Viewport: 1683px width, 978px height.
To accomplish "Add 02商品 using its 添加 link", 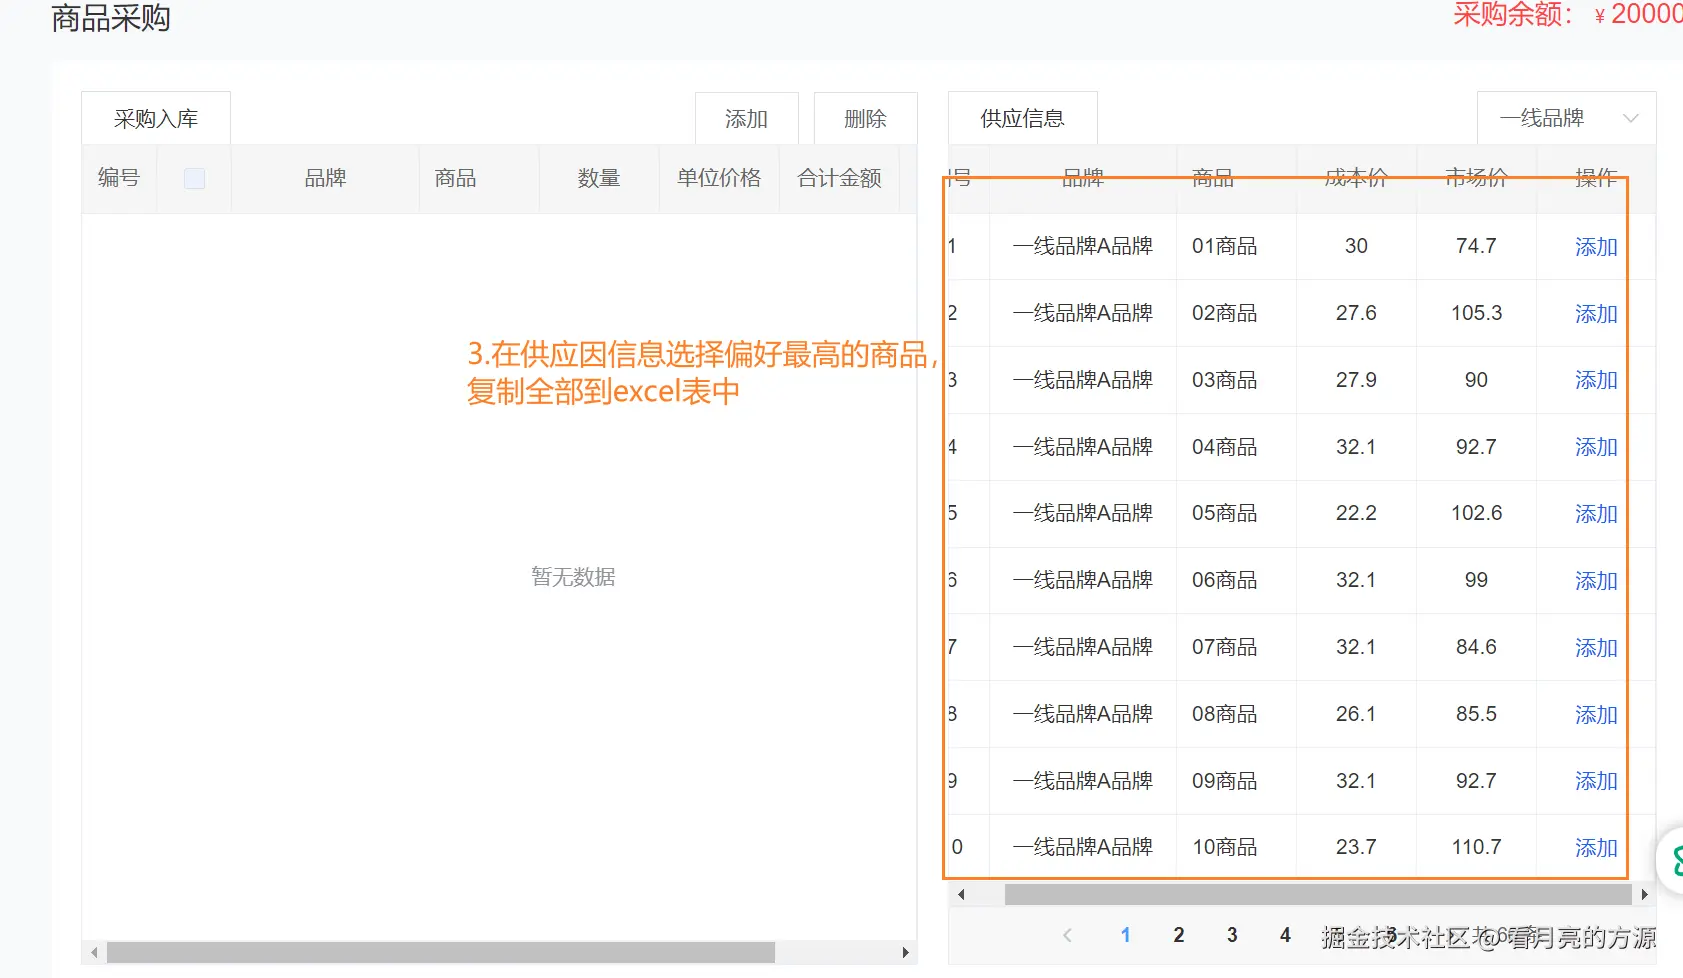I will pos(1596,313).
